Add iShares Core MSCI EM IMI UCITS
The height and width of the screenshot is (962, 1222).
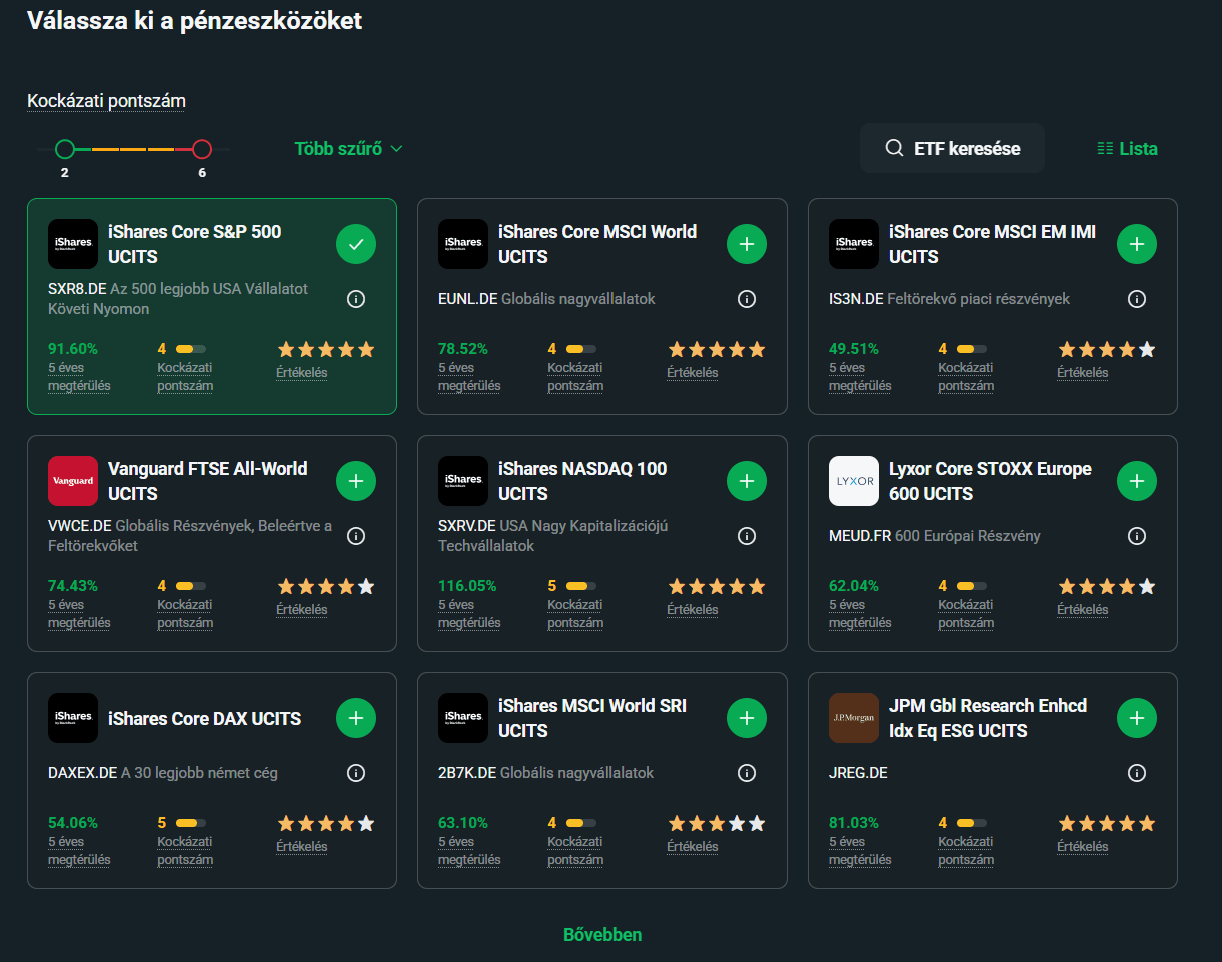[x=1137, y=244]
